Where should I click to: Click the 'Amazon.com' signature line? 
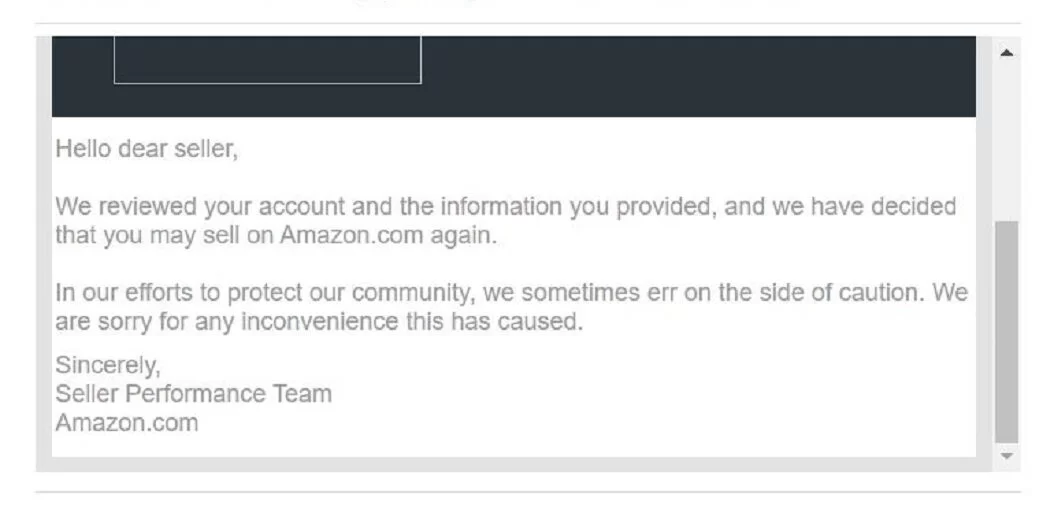(x=126, y=423)
